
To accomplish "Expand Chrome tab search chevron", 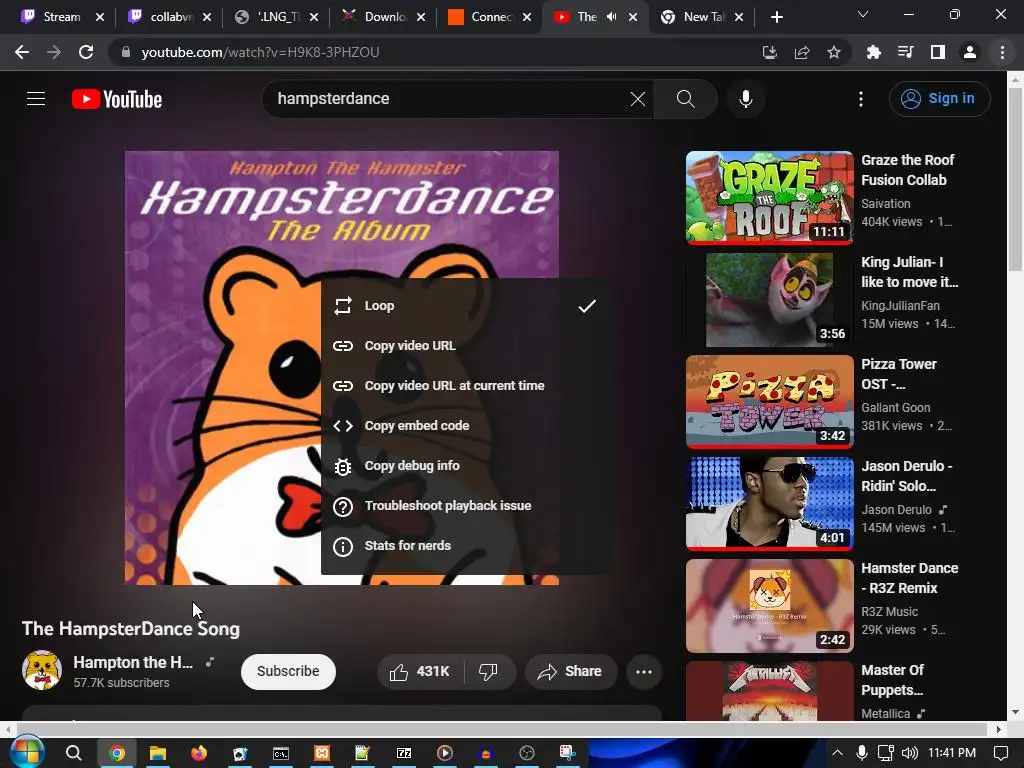I will point(863,14).
